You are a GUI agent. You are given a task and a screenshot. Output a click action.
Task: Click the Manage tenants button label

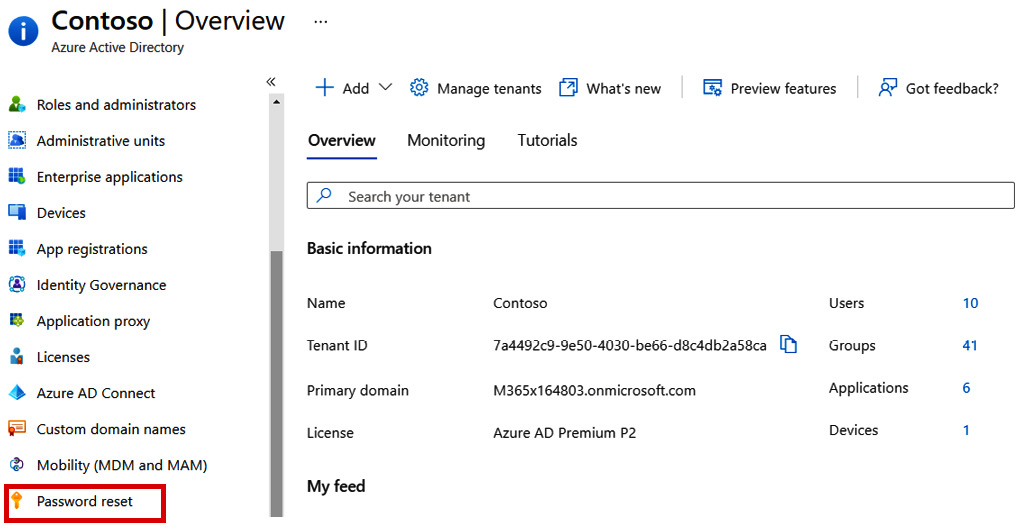pyautogui.click(x=489, y=89)
